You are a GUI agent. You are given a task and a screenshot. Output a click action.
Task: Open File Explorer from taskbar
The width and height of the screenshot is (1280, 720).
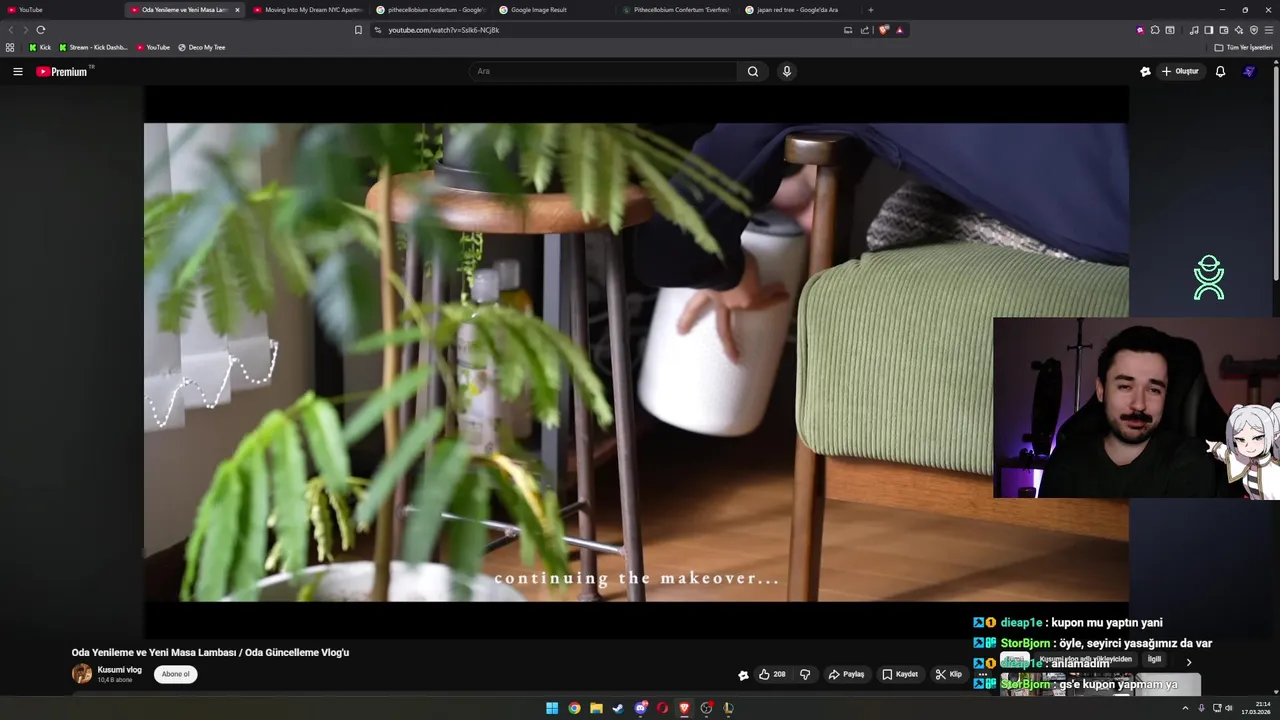point(596,708)
